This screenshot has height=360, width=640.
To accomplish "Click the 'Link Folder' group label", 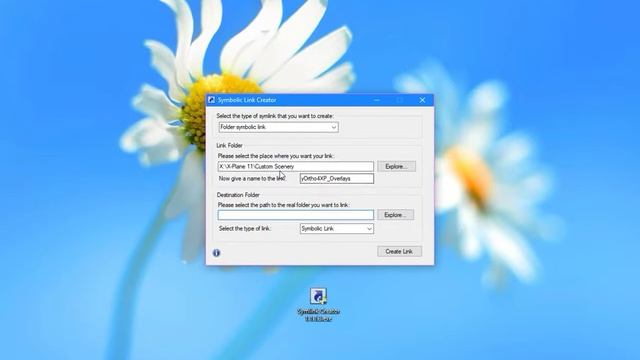I will tap(229, 146).
